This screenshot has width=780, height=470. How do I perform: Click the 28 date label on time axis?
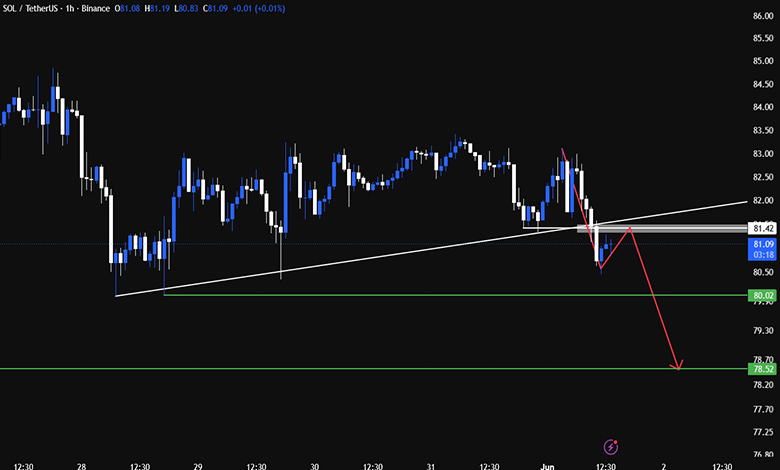point(81,467)
